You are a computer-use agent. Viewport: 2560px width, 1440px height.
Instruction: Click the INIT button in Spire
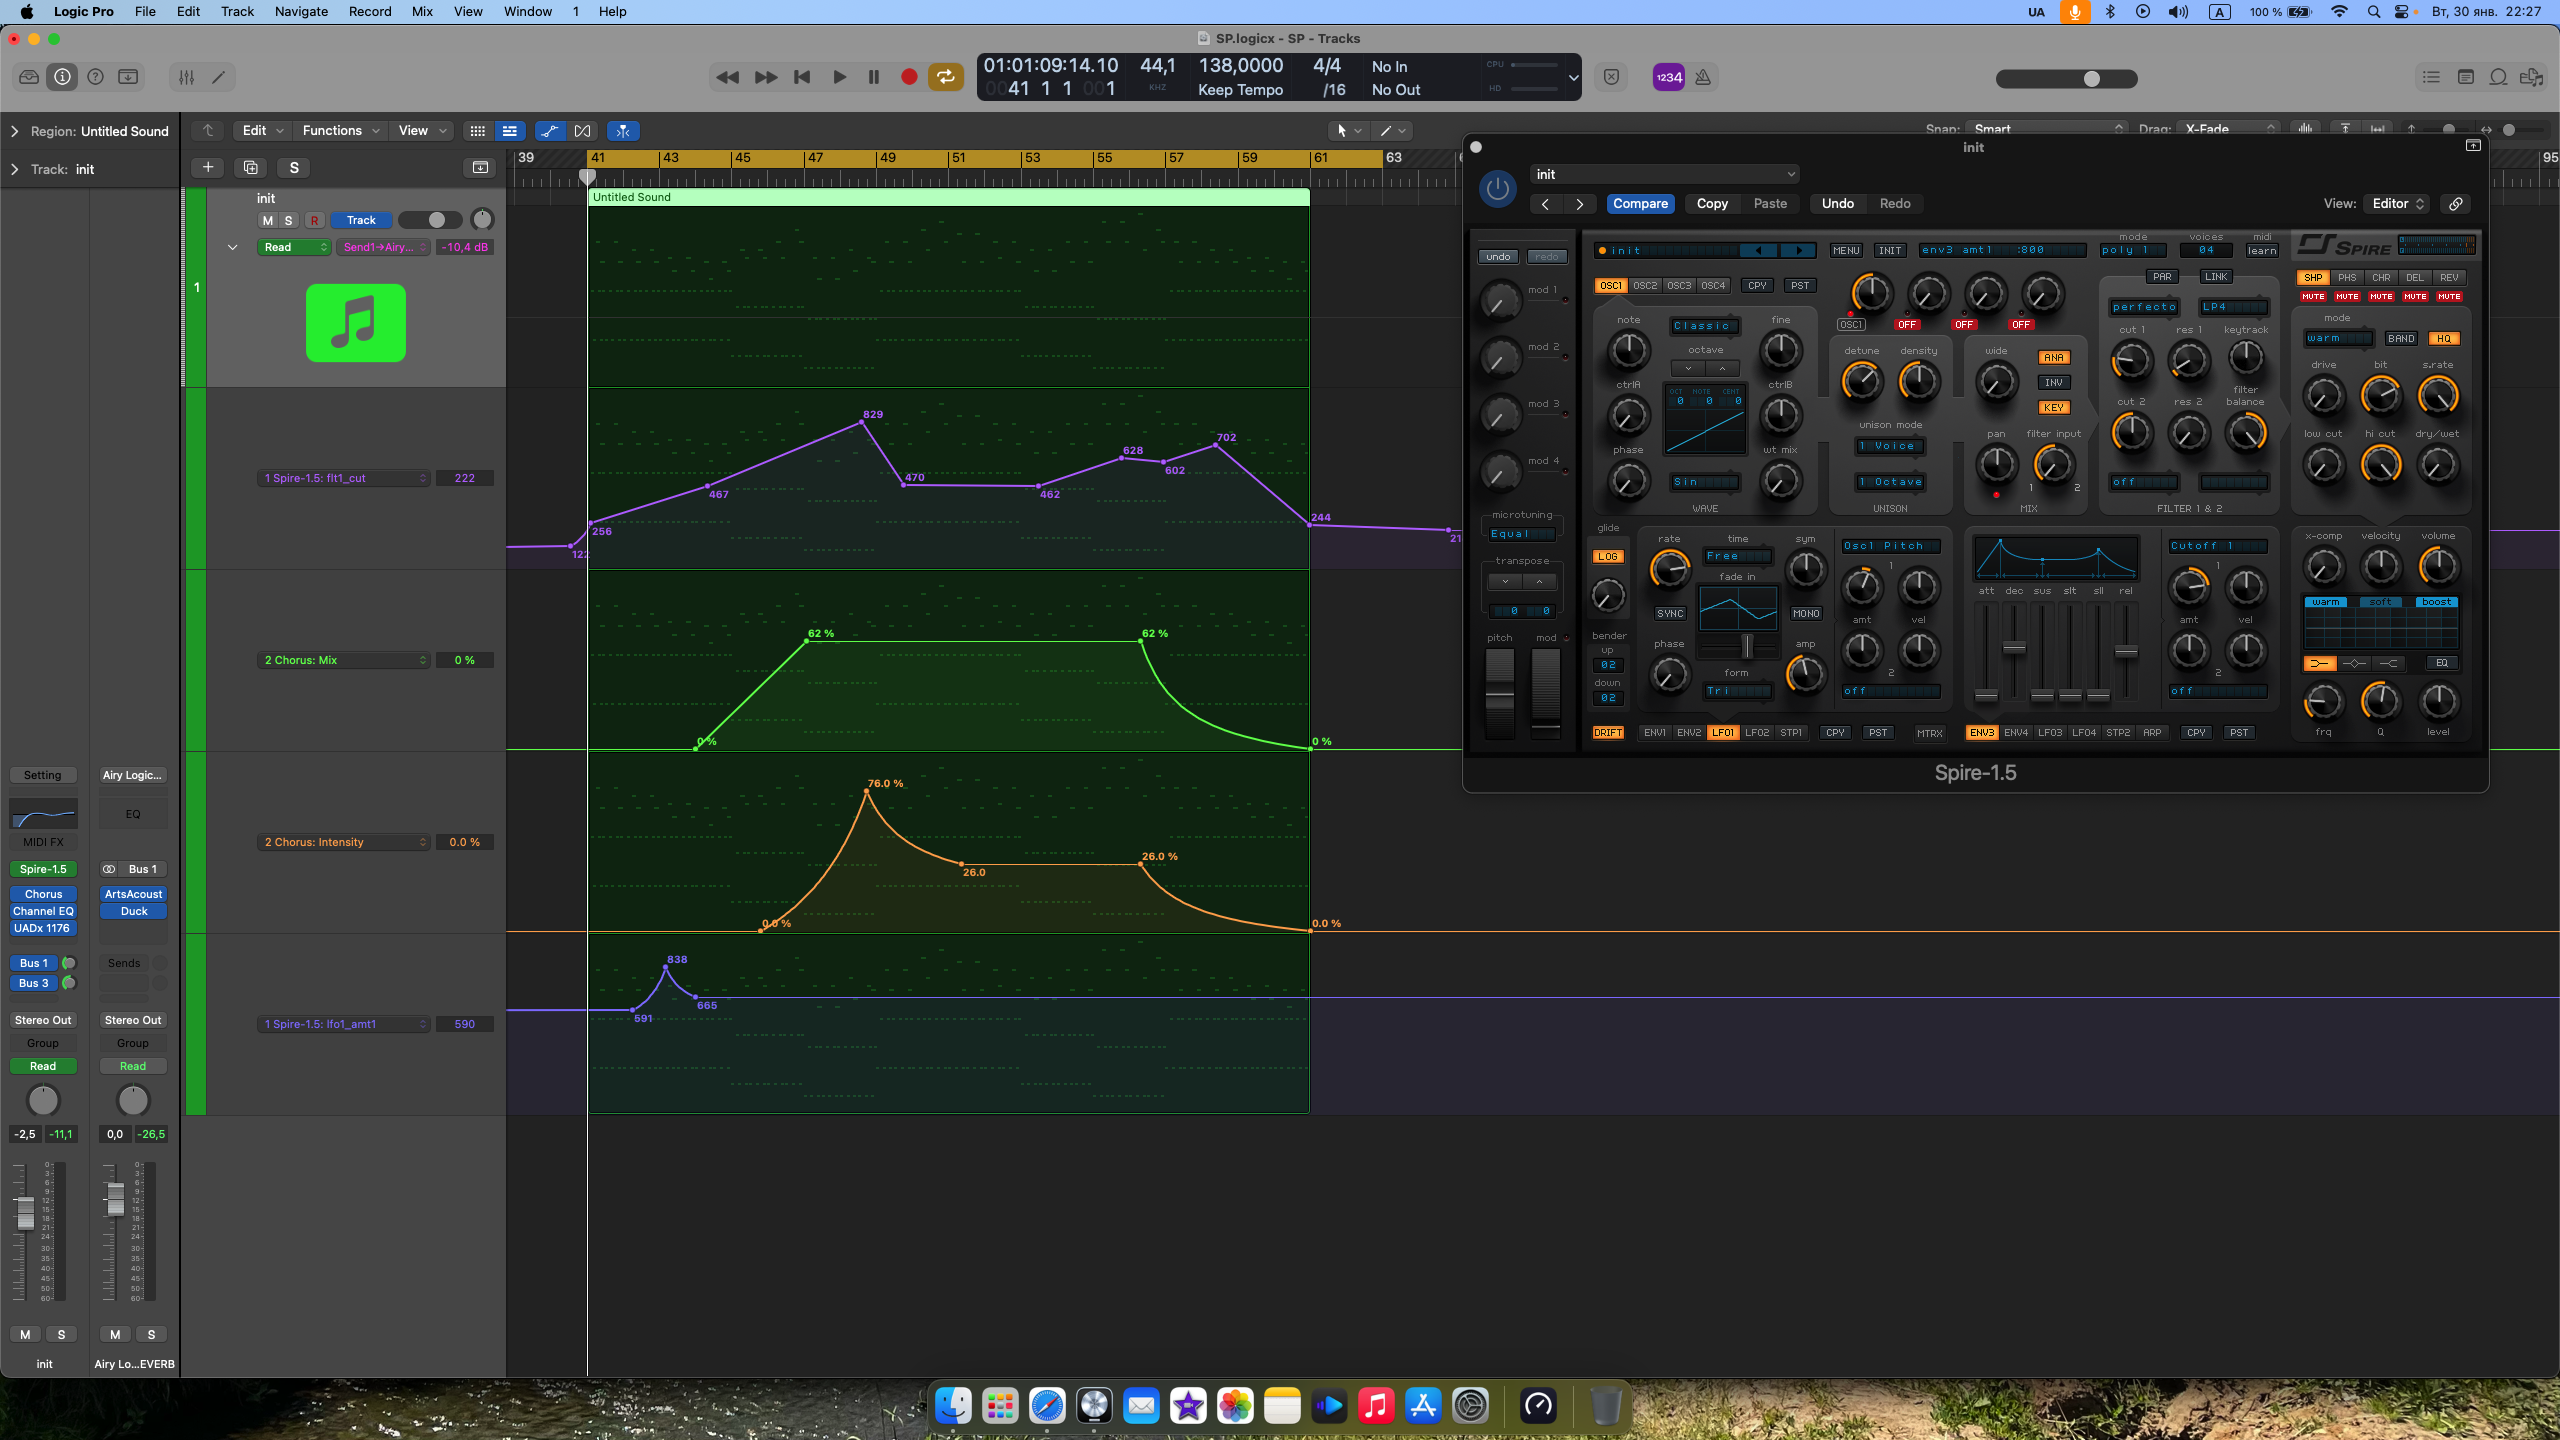click(1889, 251)
